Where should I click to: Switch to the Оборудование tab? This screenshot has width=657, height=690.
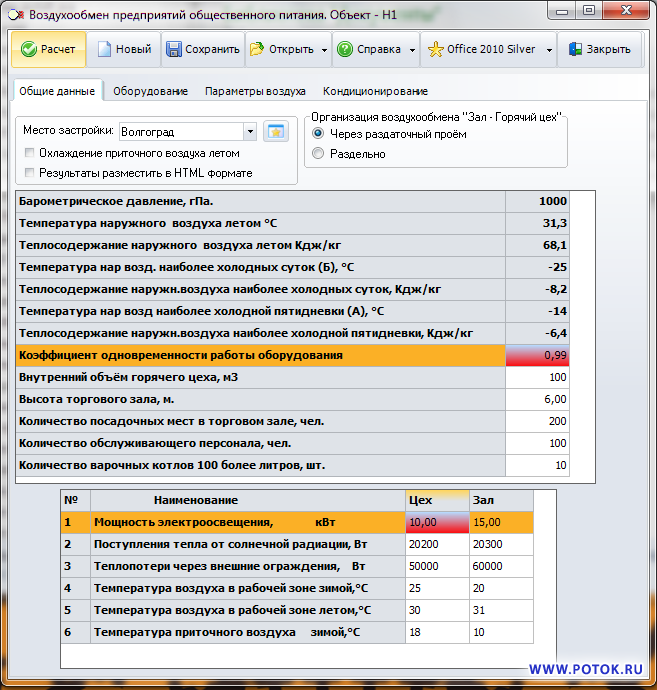[150, 91]
